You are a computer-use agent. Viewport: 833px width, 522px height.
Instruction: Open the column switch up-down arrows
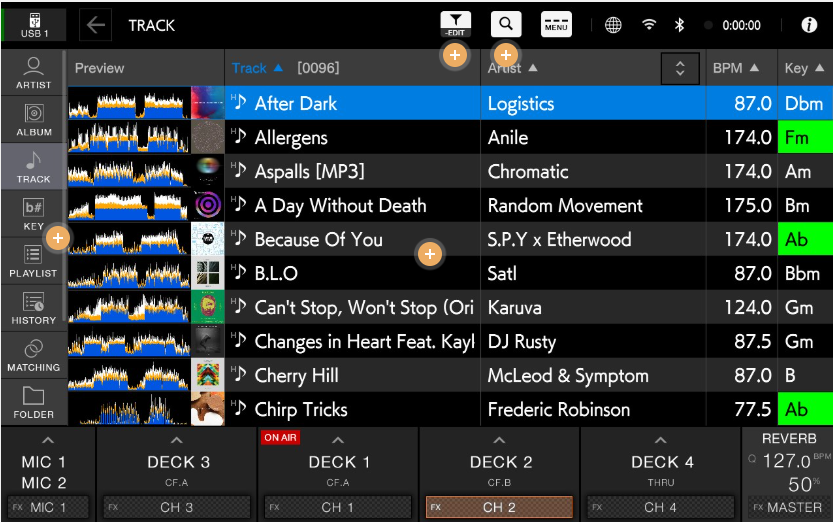coord(680,68)
